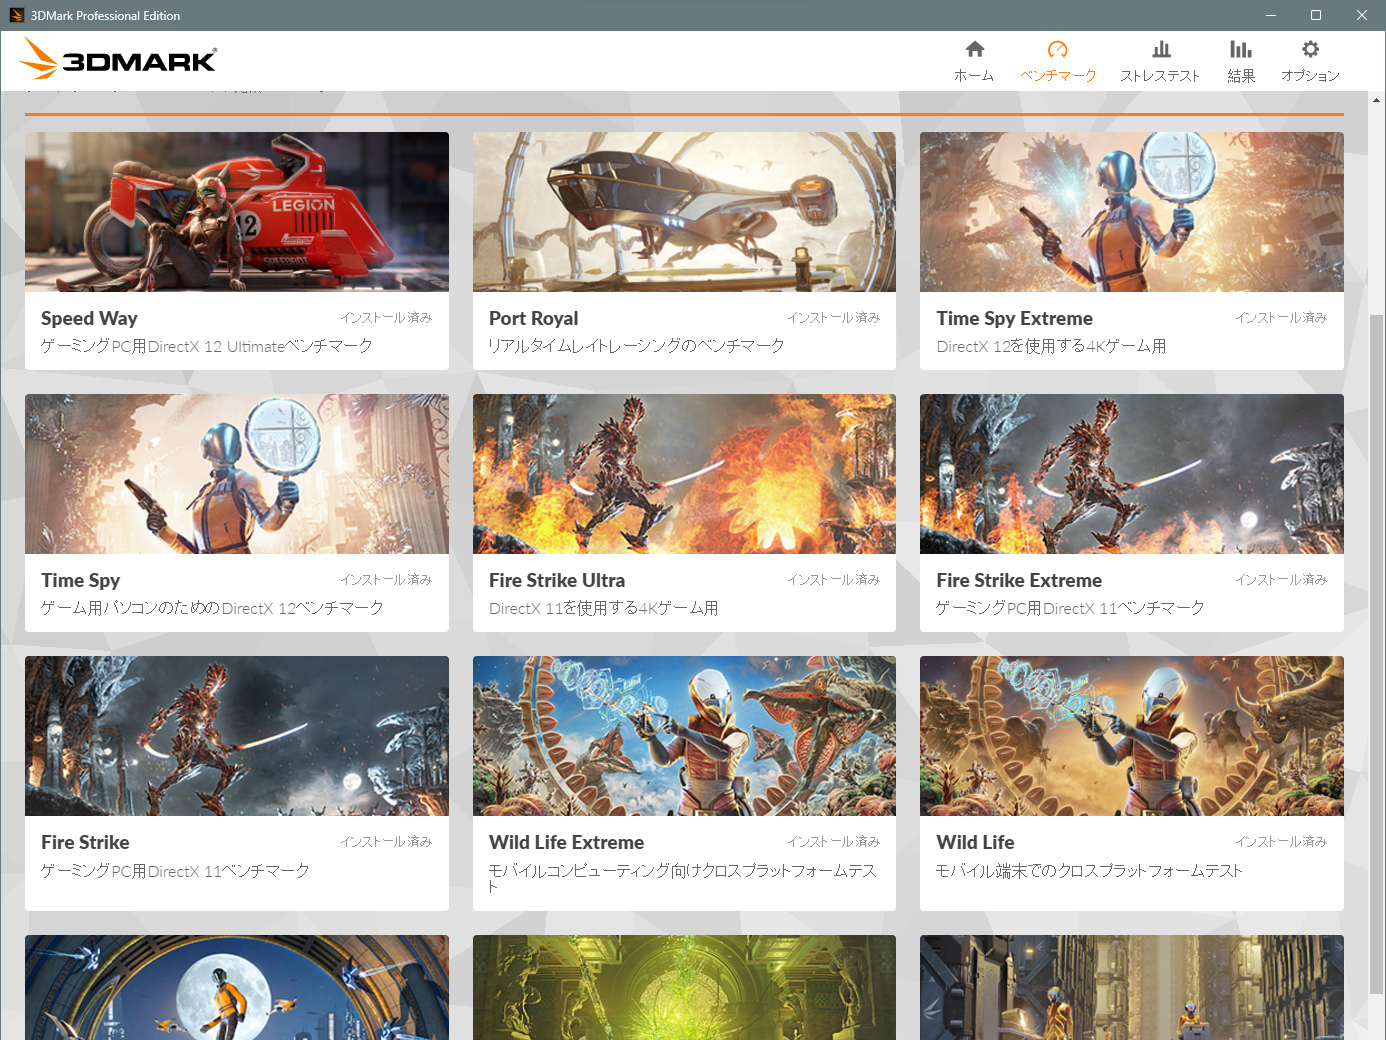The image size is (1386, 1040).
Task: Click the astronaut-and-moon benchmark thumbnail
Action: (237, 987)
